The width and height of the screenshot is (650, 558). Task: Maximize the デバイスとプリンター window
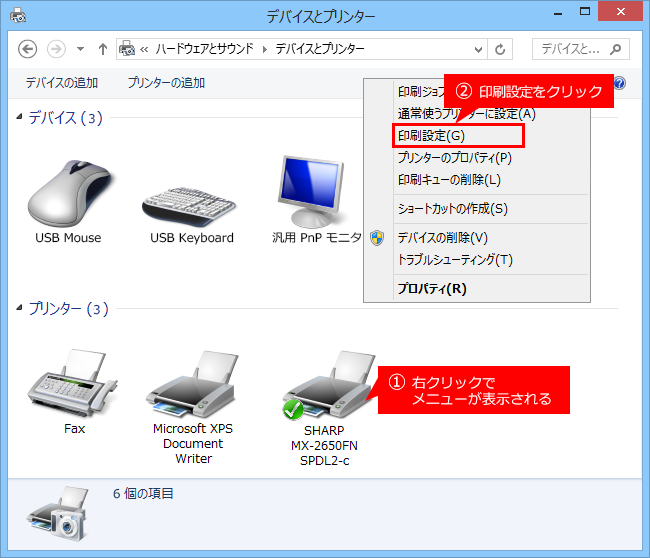(585, 12)
